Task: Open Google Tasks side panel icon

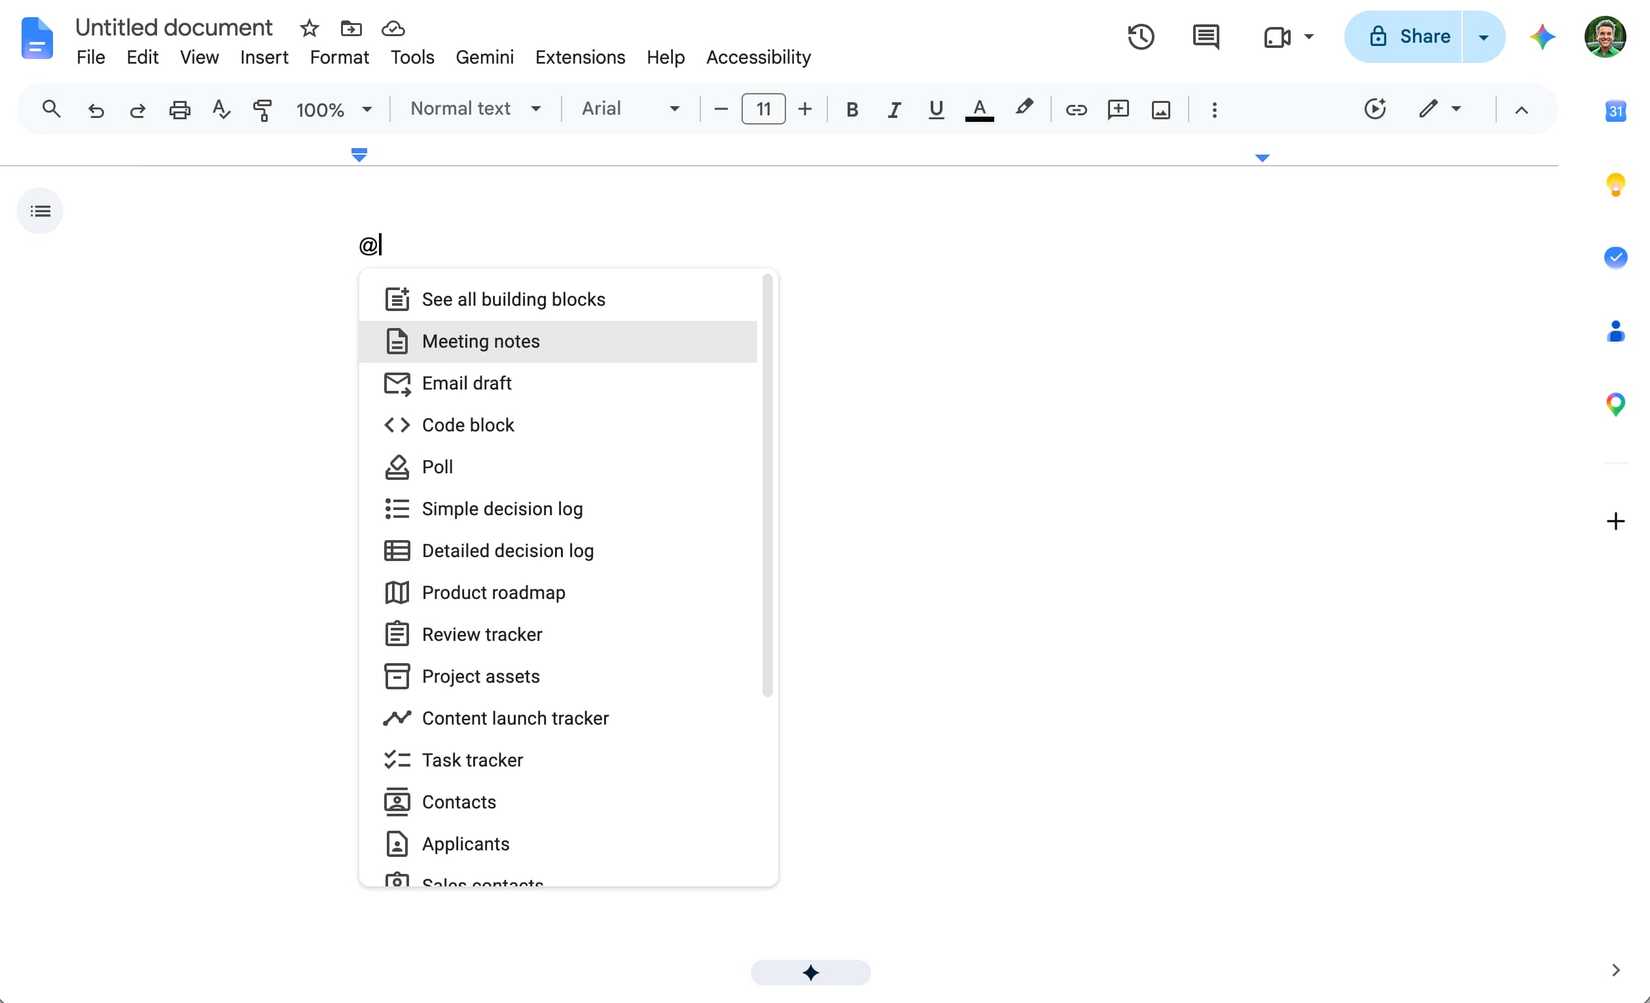Action: pyautogui.click(x=1615, y=257)
